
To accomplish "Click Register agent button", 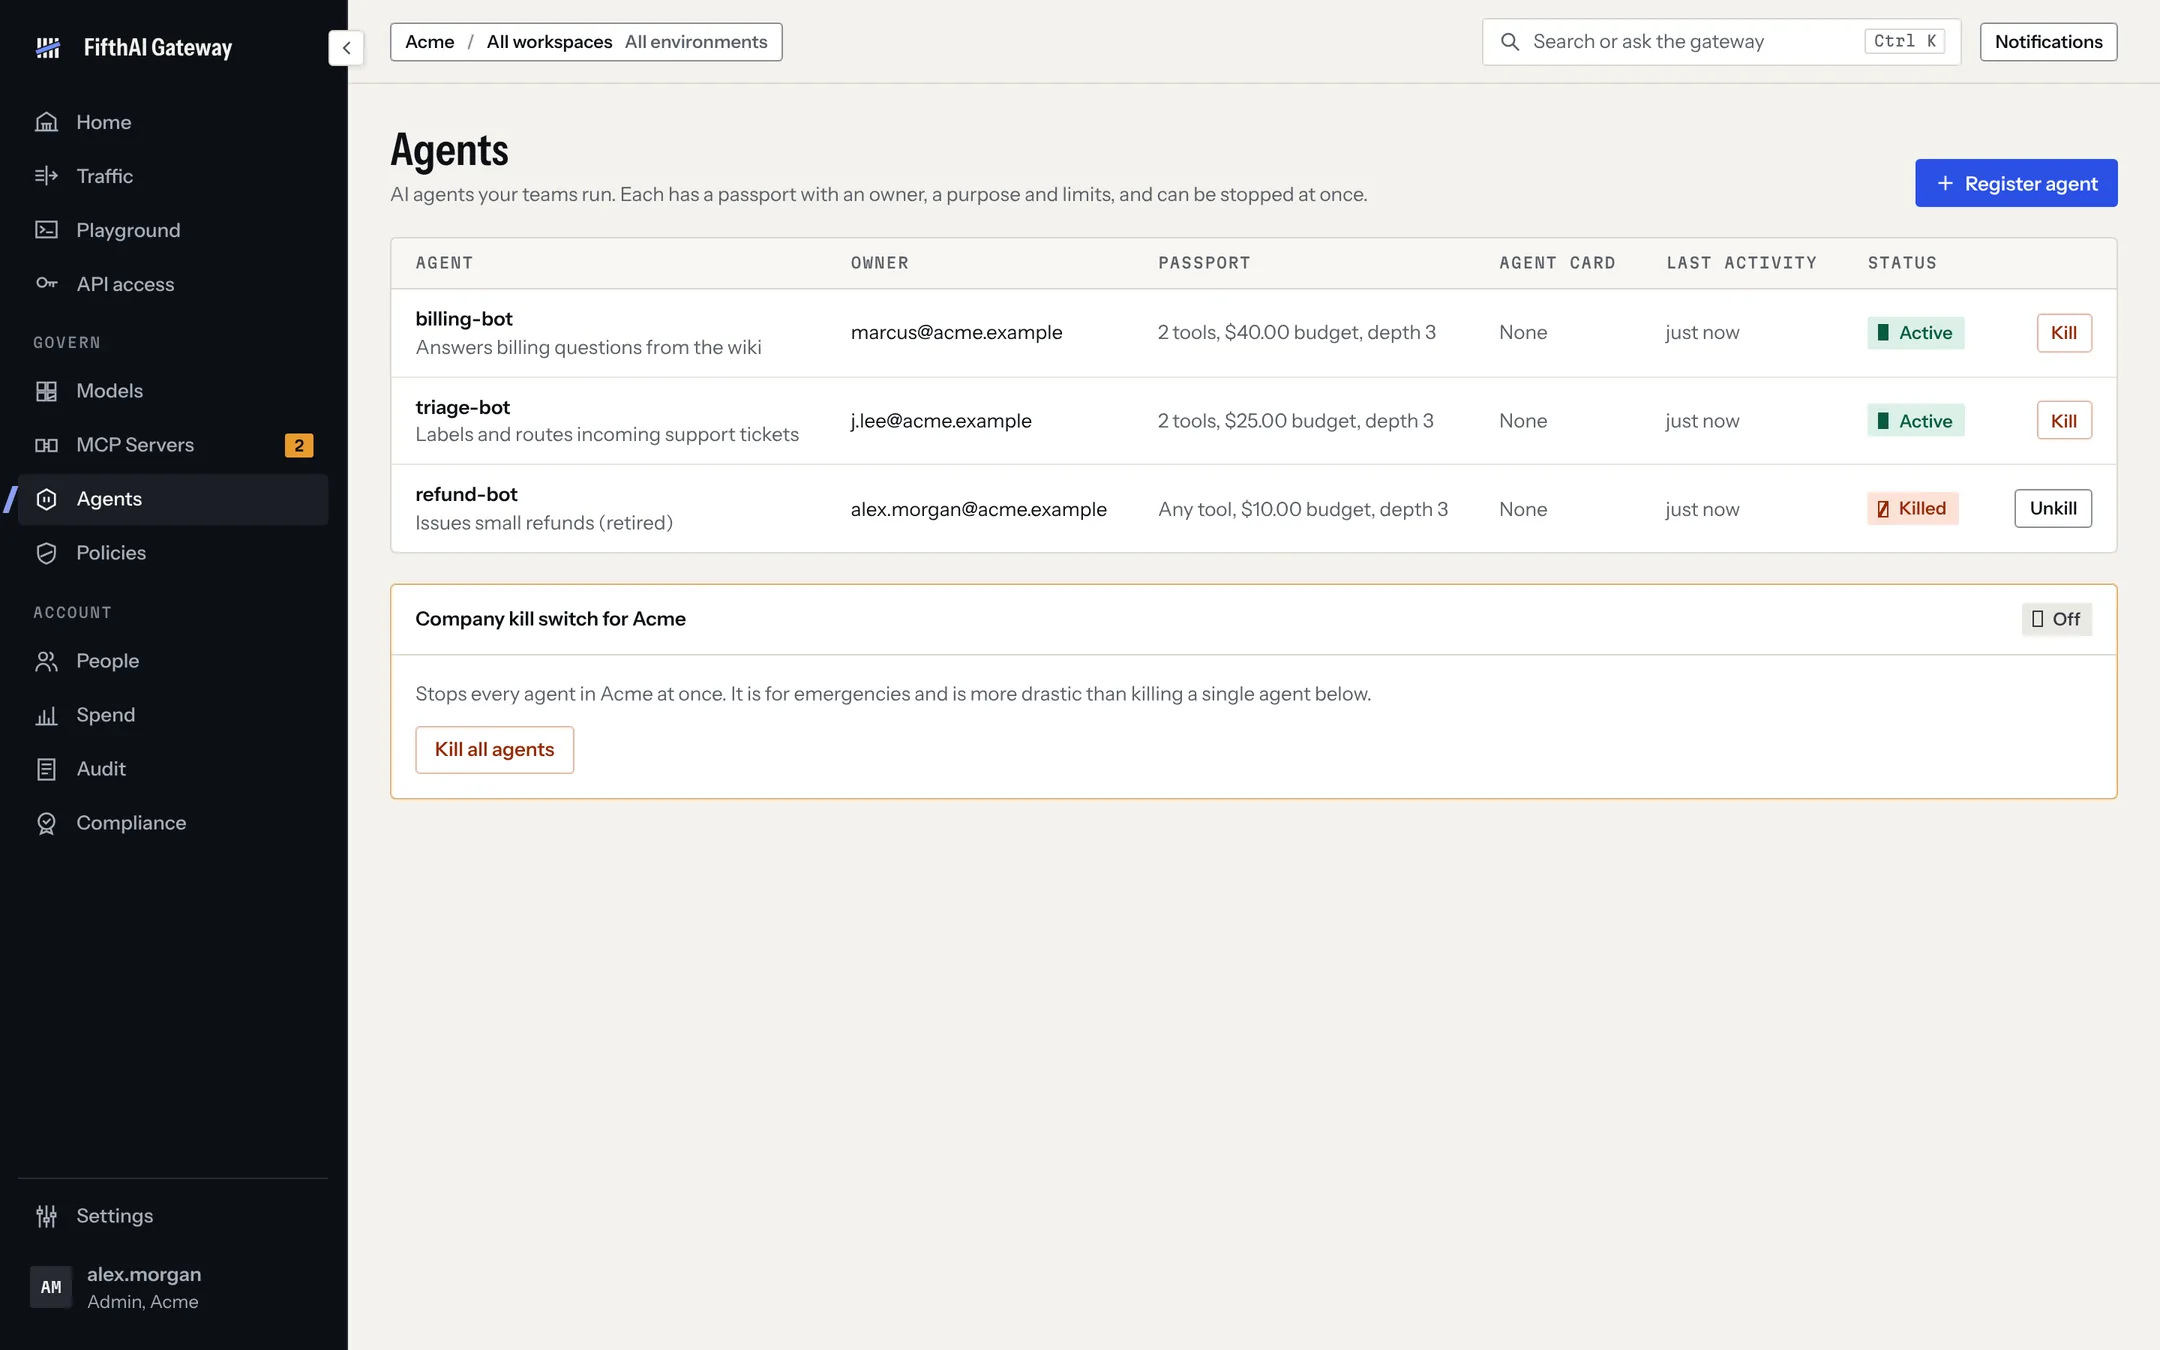I will 2016,183.
